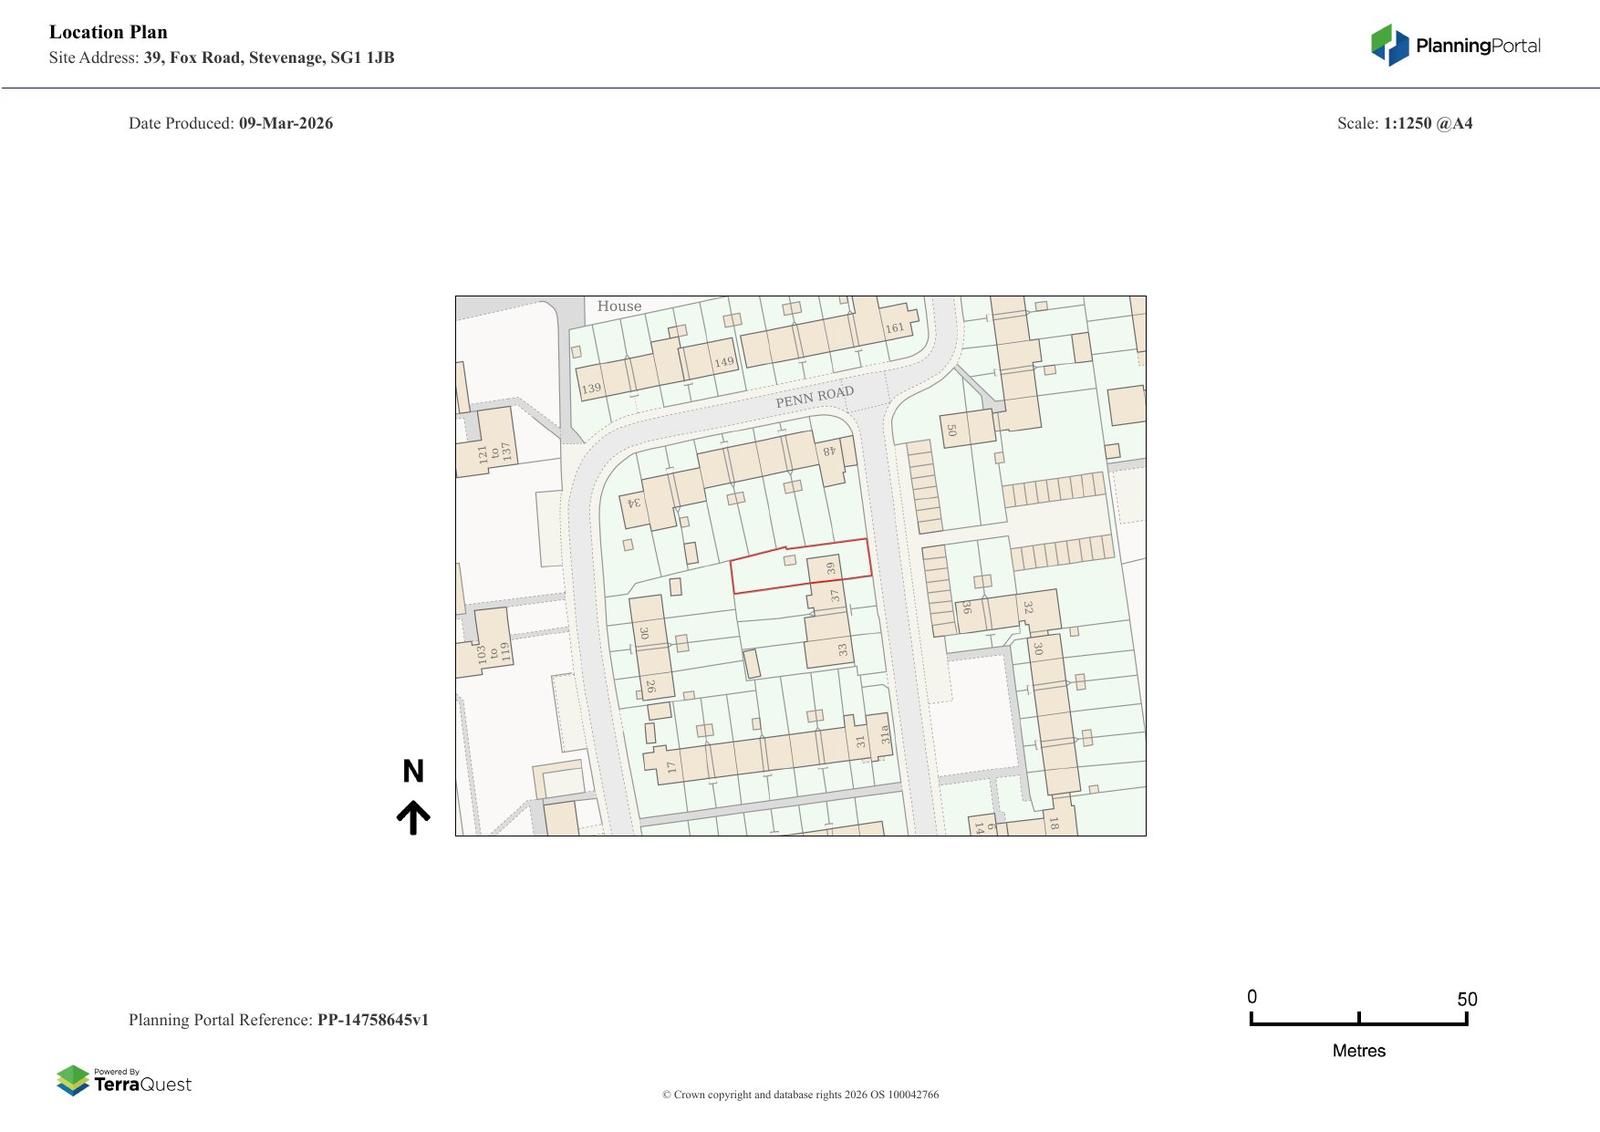This screenshot has height=1132, width=1600.
Task: Select the red-outlined site boundary plot
Action: pyautogui.click(x=770, y=572)
